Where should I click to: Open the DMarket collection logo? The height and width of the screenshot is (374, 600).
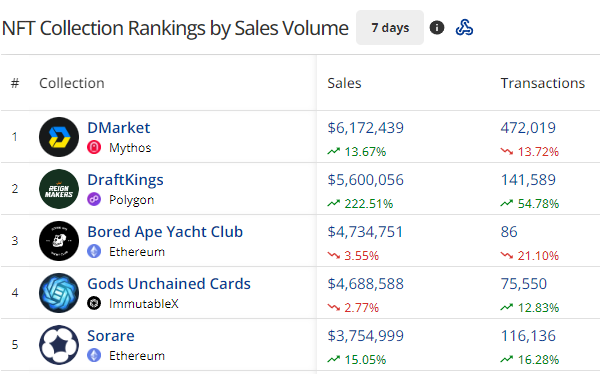[x=59, y=137]
